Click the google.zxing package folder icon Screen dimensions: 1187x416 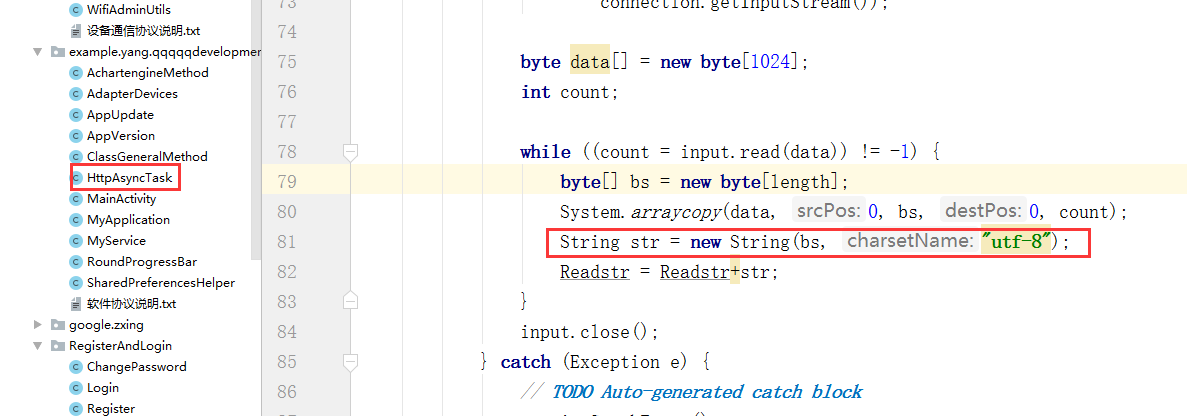coord(58,325)
